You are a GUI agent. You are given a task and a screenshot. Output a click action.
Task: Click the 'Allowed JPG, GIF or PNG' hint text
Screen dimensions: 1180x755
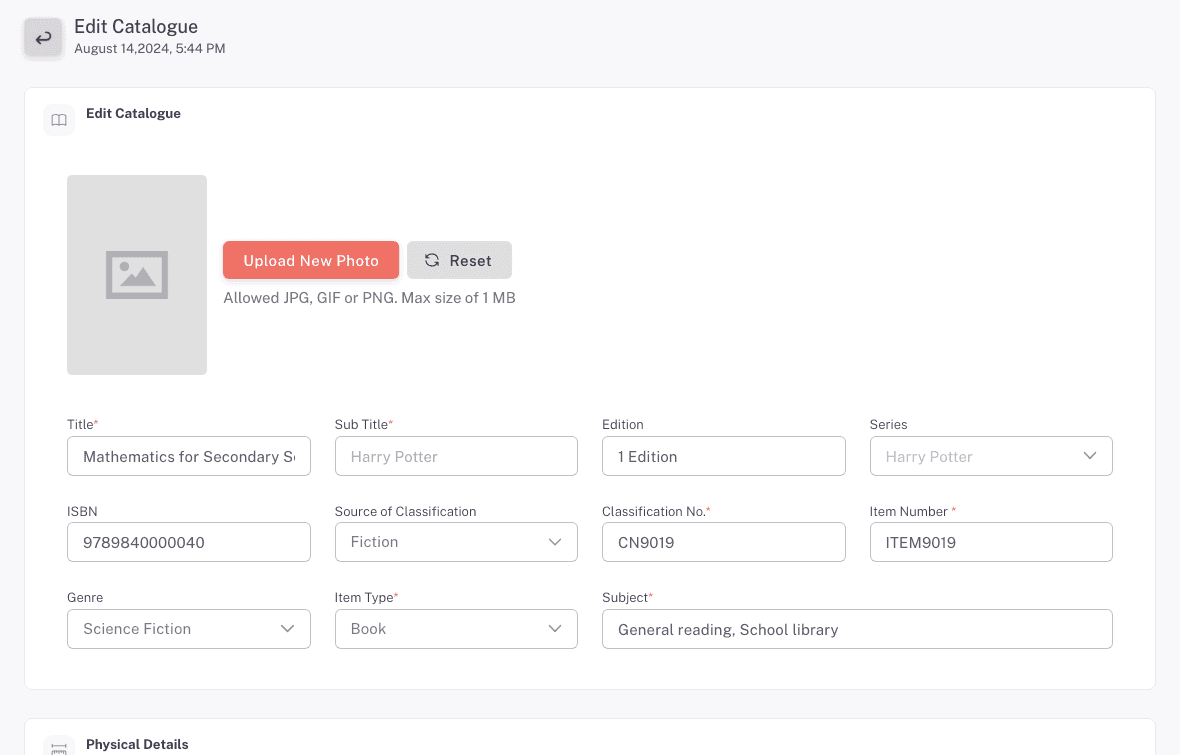click(370, 298)
